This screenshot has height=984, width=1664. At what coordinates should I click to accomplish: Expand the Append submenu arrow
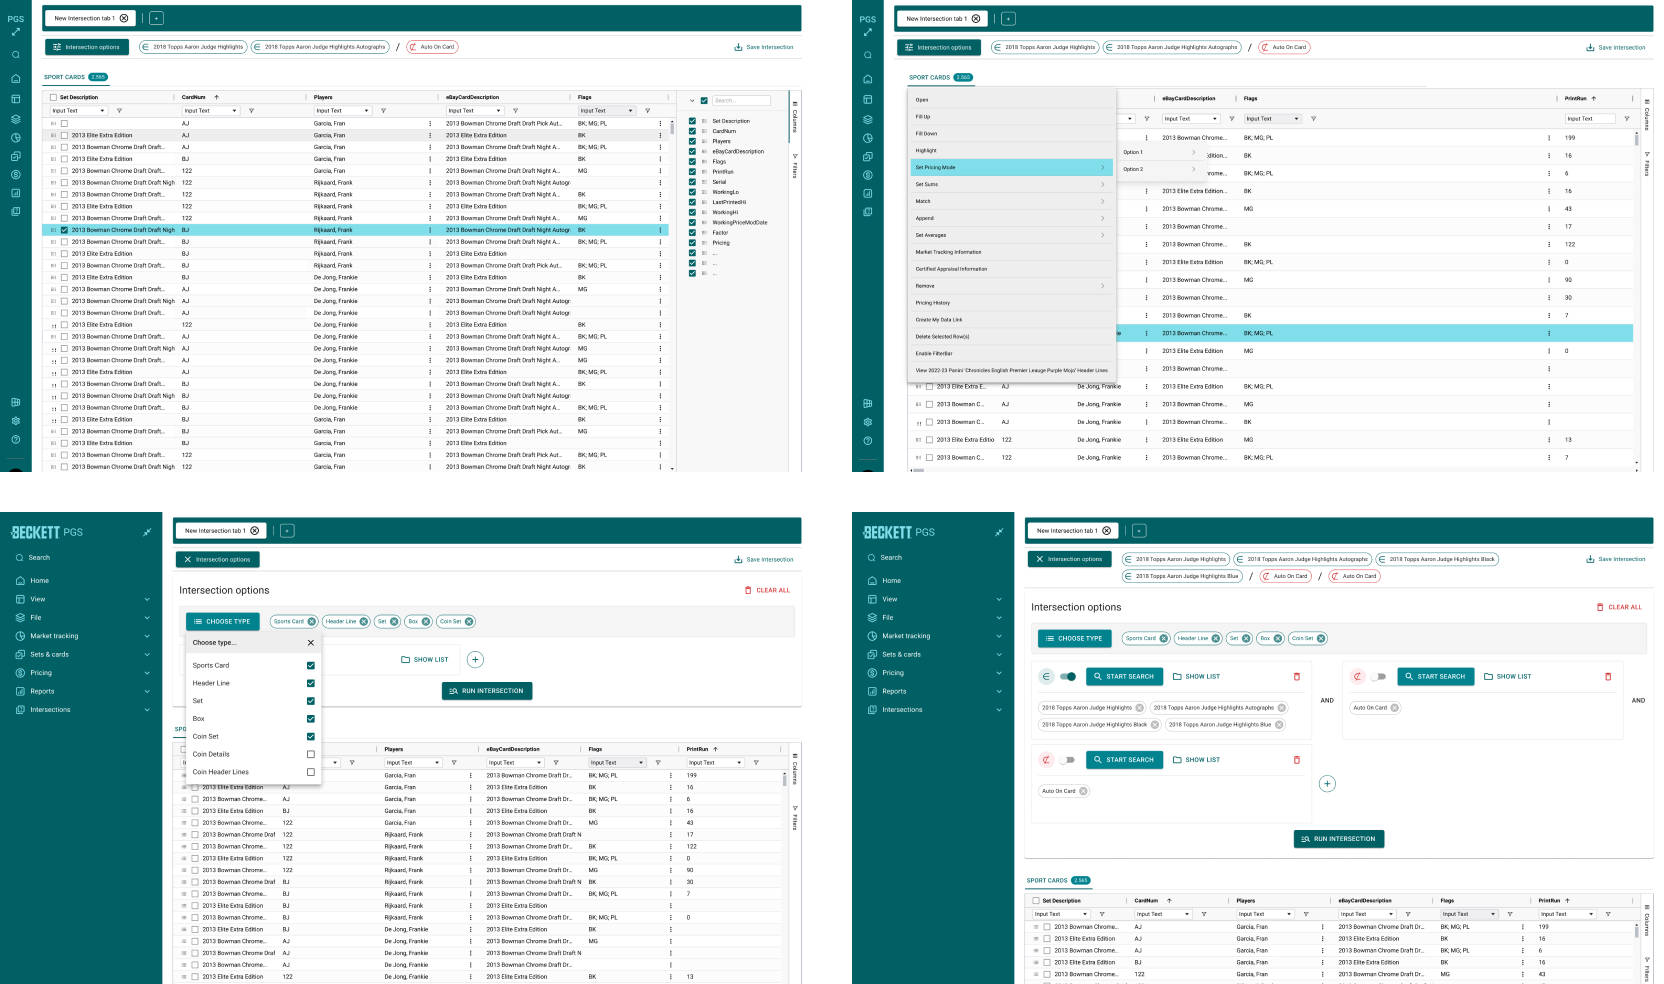coord(1103,218)
